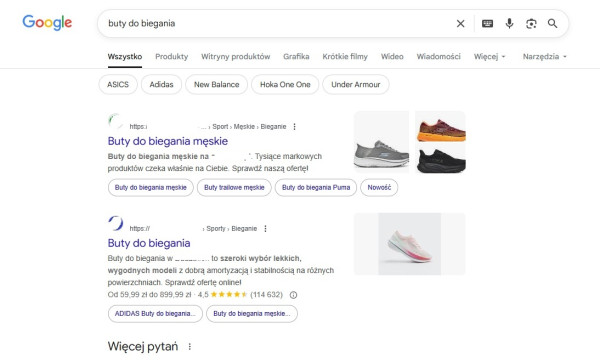The image size is (600, 363).
Task: Open options dots beside Więcej pytań
Action: point(189,347)
